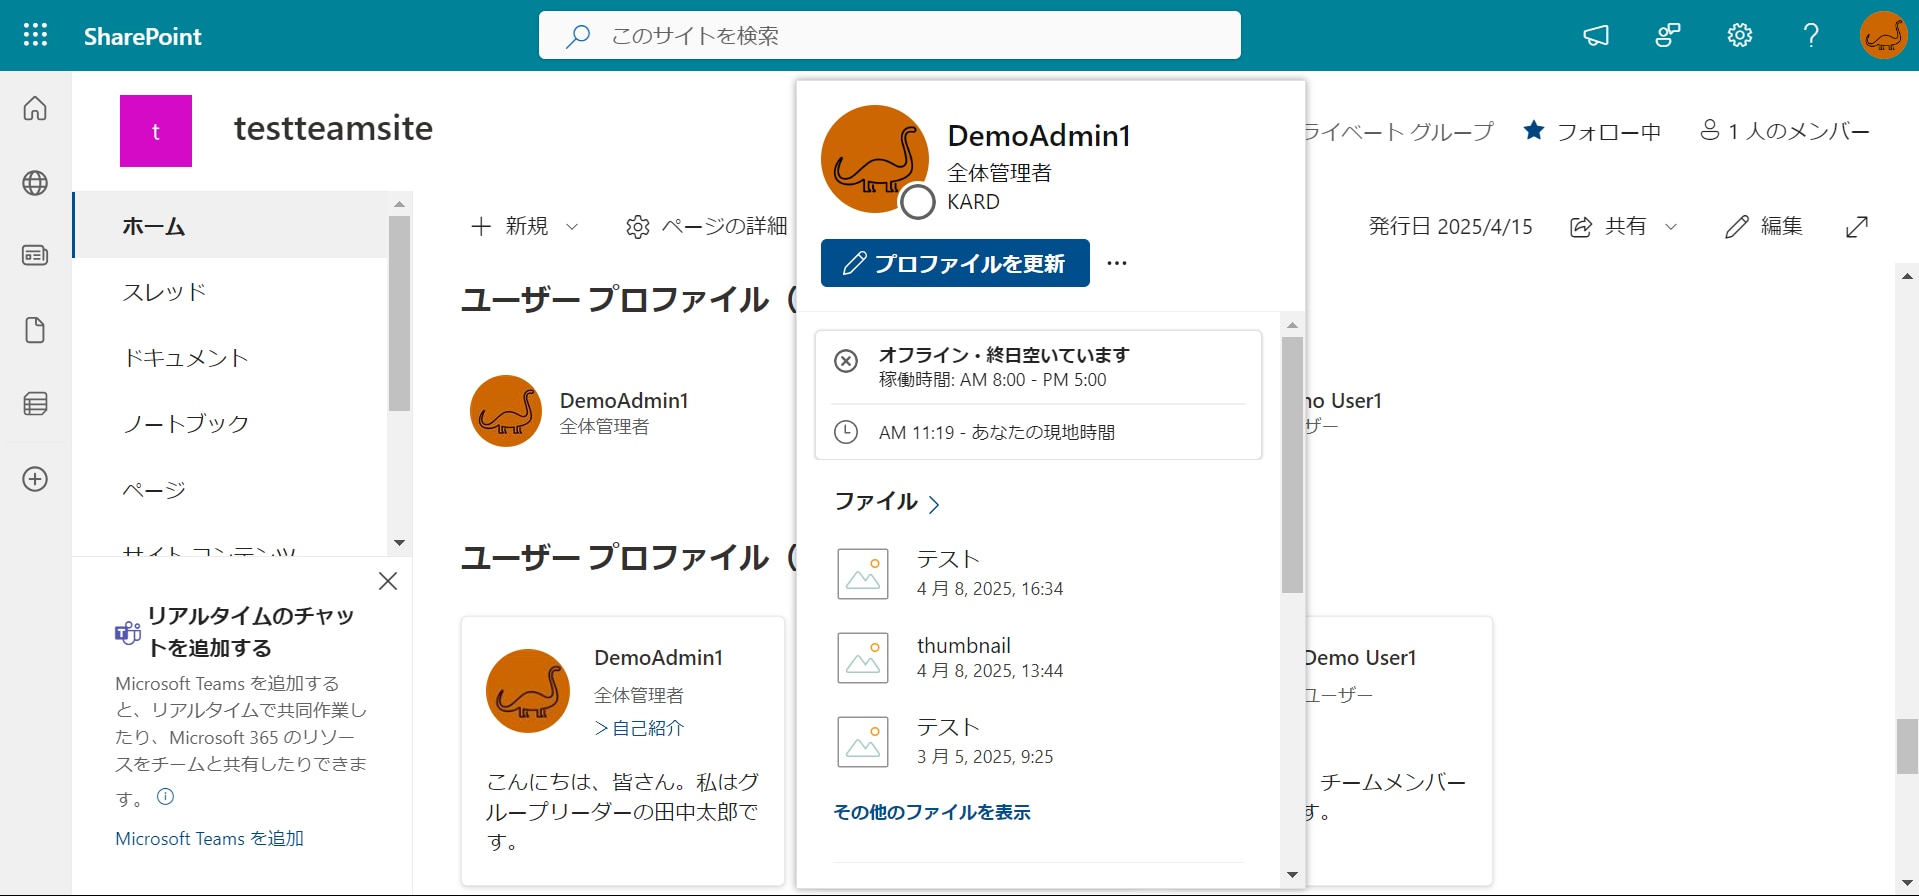1919x896 pixels.
Task: Expand the 共有 dropdown chevron
Action: click(x=1671, y=227)
